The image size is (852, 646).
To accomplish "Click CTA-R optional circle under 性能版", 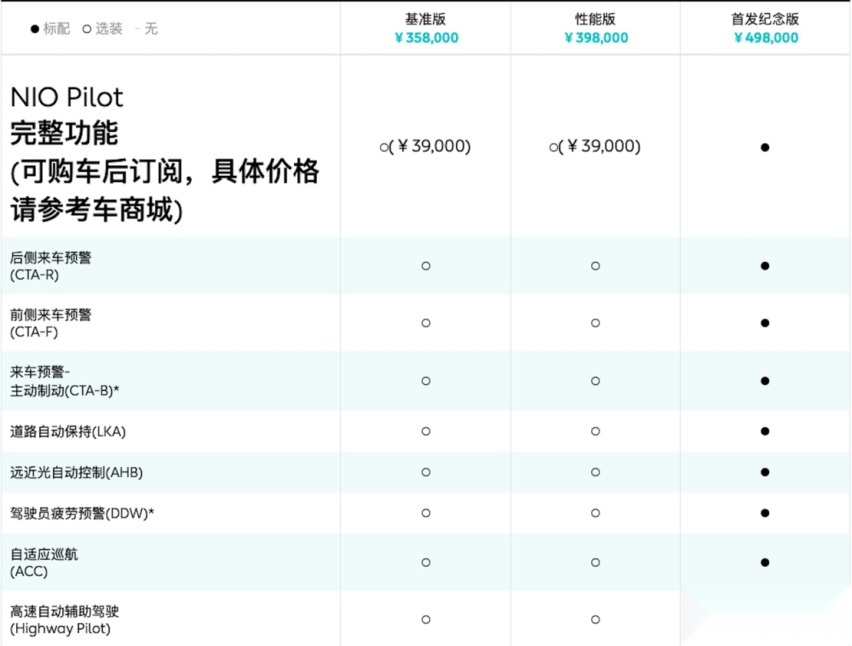I will [x=596, y=266].
